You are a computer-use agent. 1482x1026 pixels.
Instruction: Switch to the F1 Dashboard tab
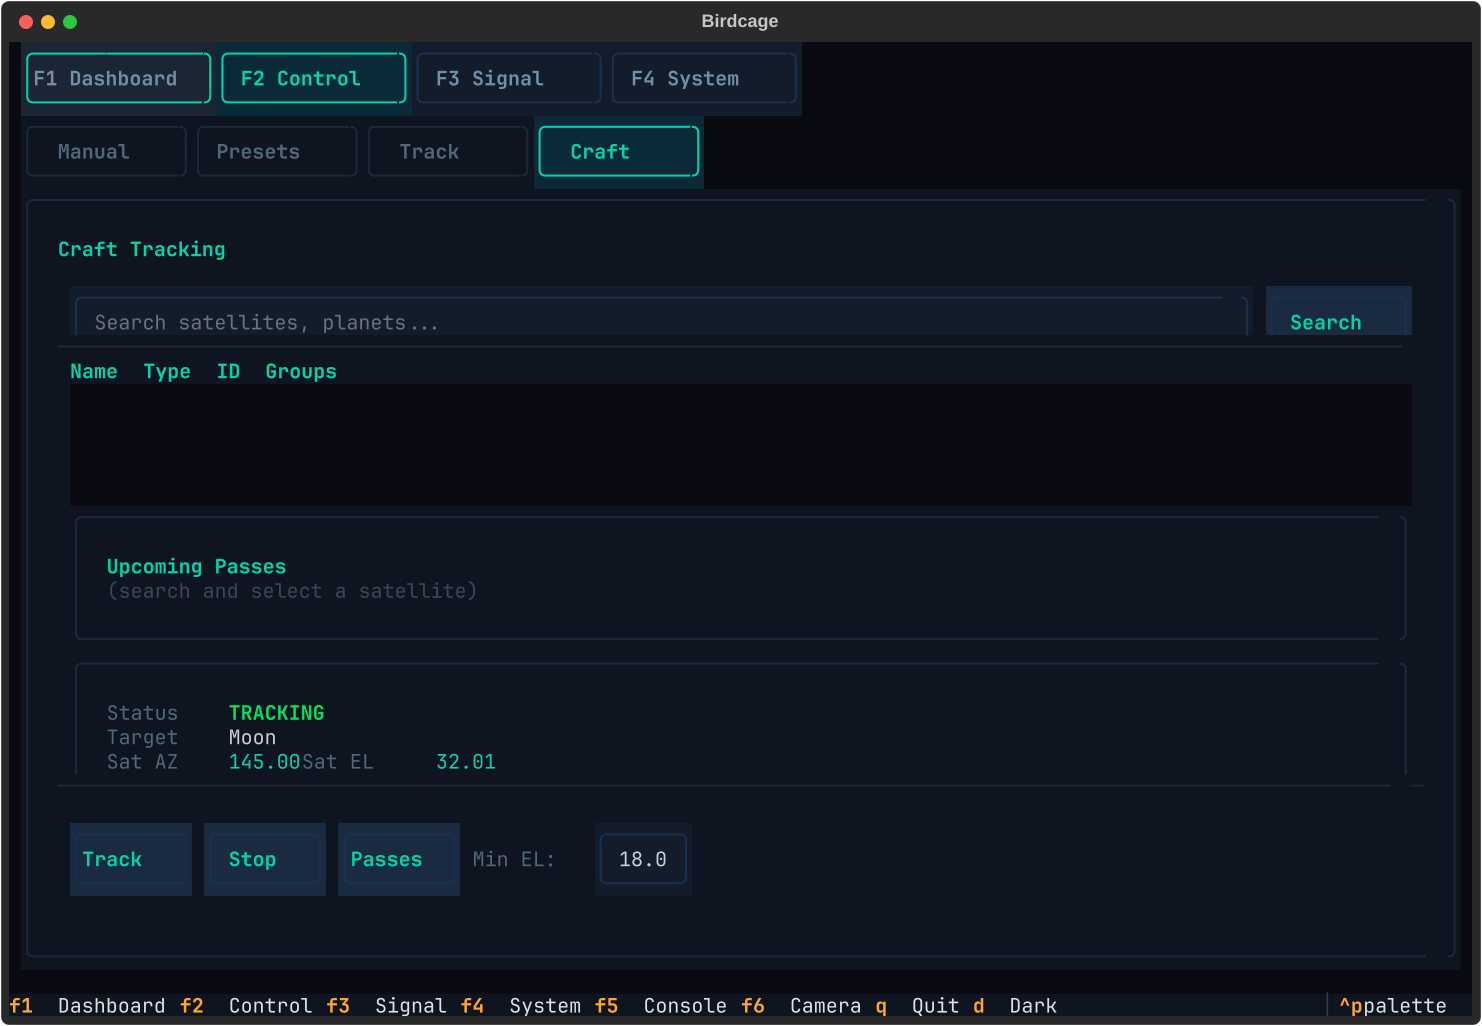click(118, 78)
